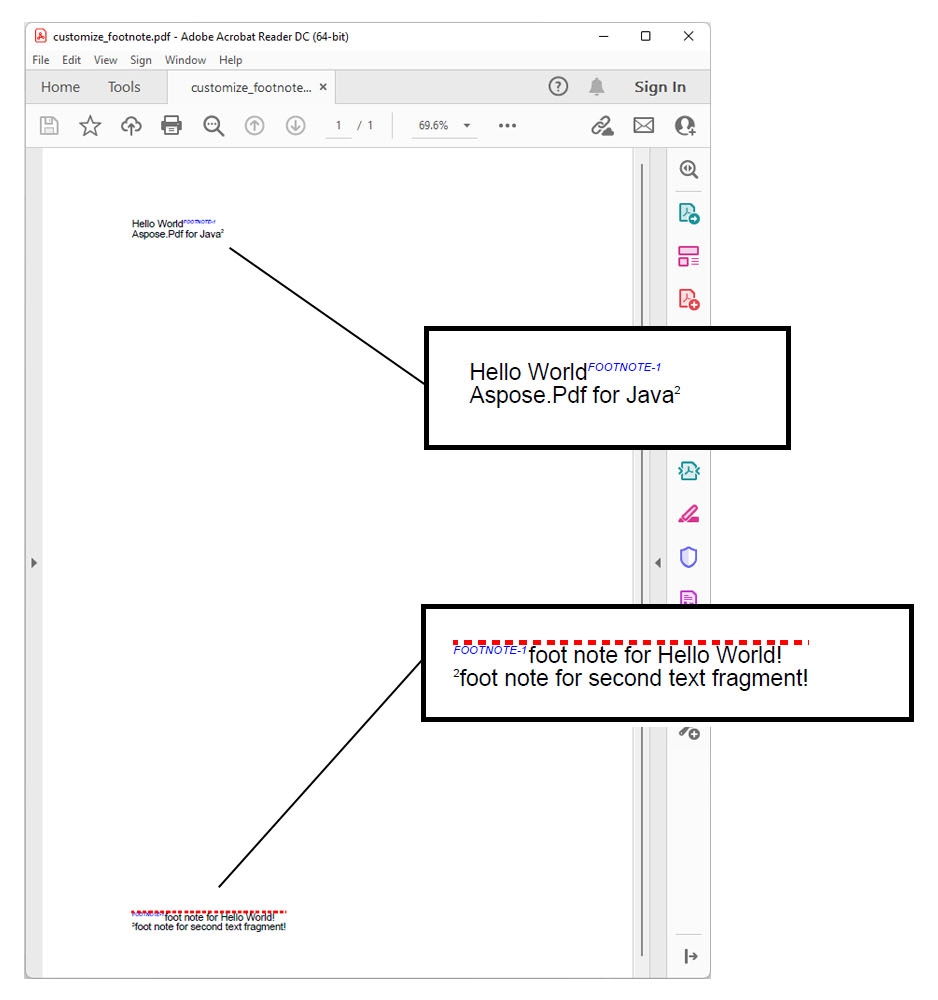Image resolution: width=938 pixels, height=1000 pixels.
Task: Click the Print document icon
Action: (172, 125)
